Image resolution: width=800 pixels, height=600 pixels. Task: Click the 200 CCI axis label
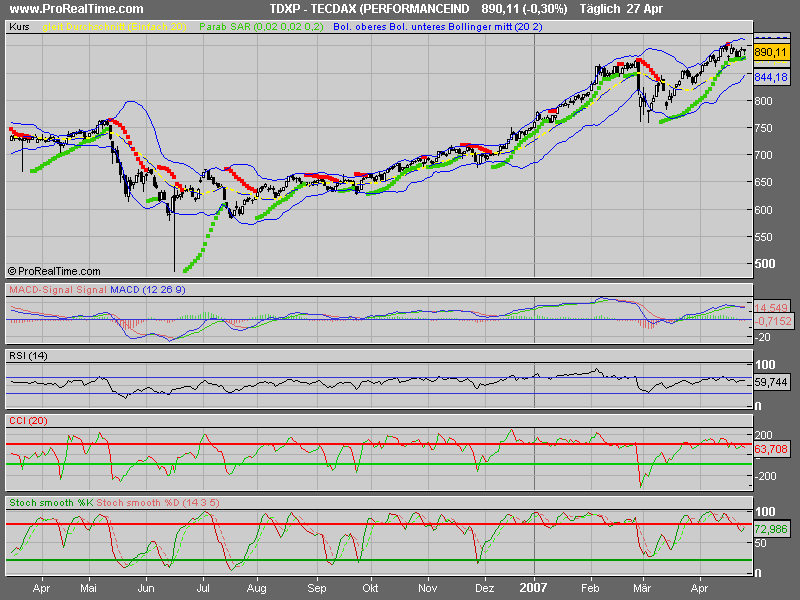(x=764, y=435)
